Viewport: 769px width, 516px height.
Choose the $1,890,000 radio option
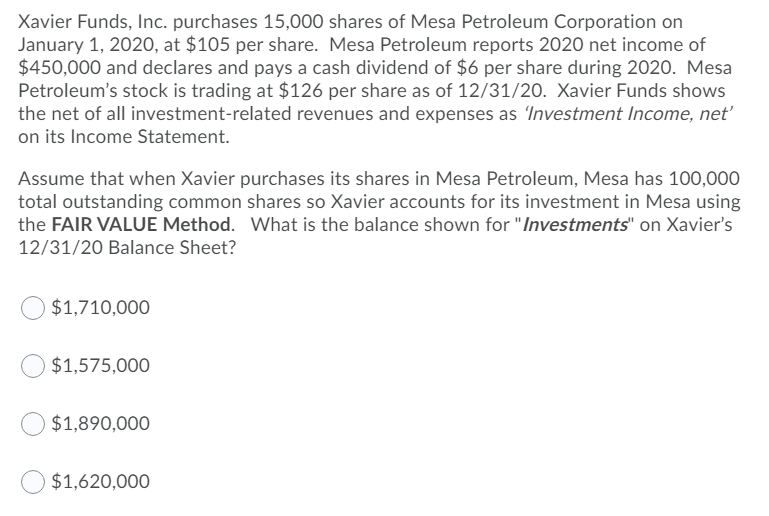(33, 424)
